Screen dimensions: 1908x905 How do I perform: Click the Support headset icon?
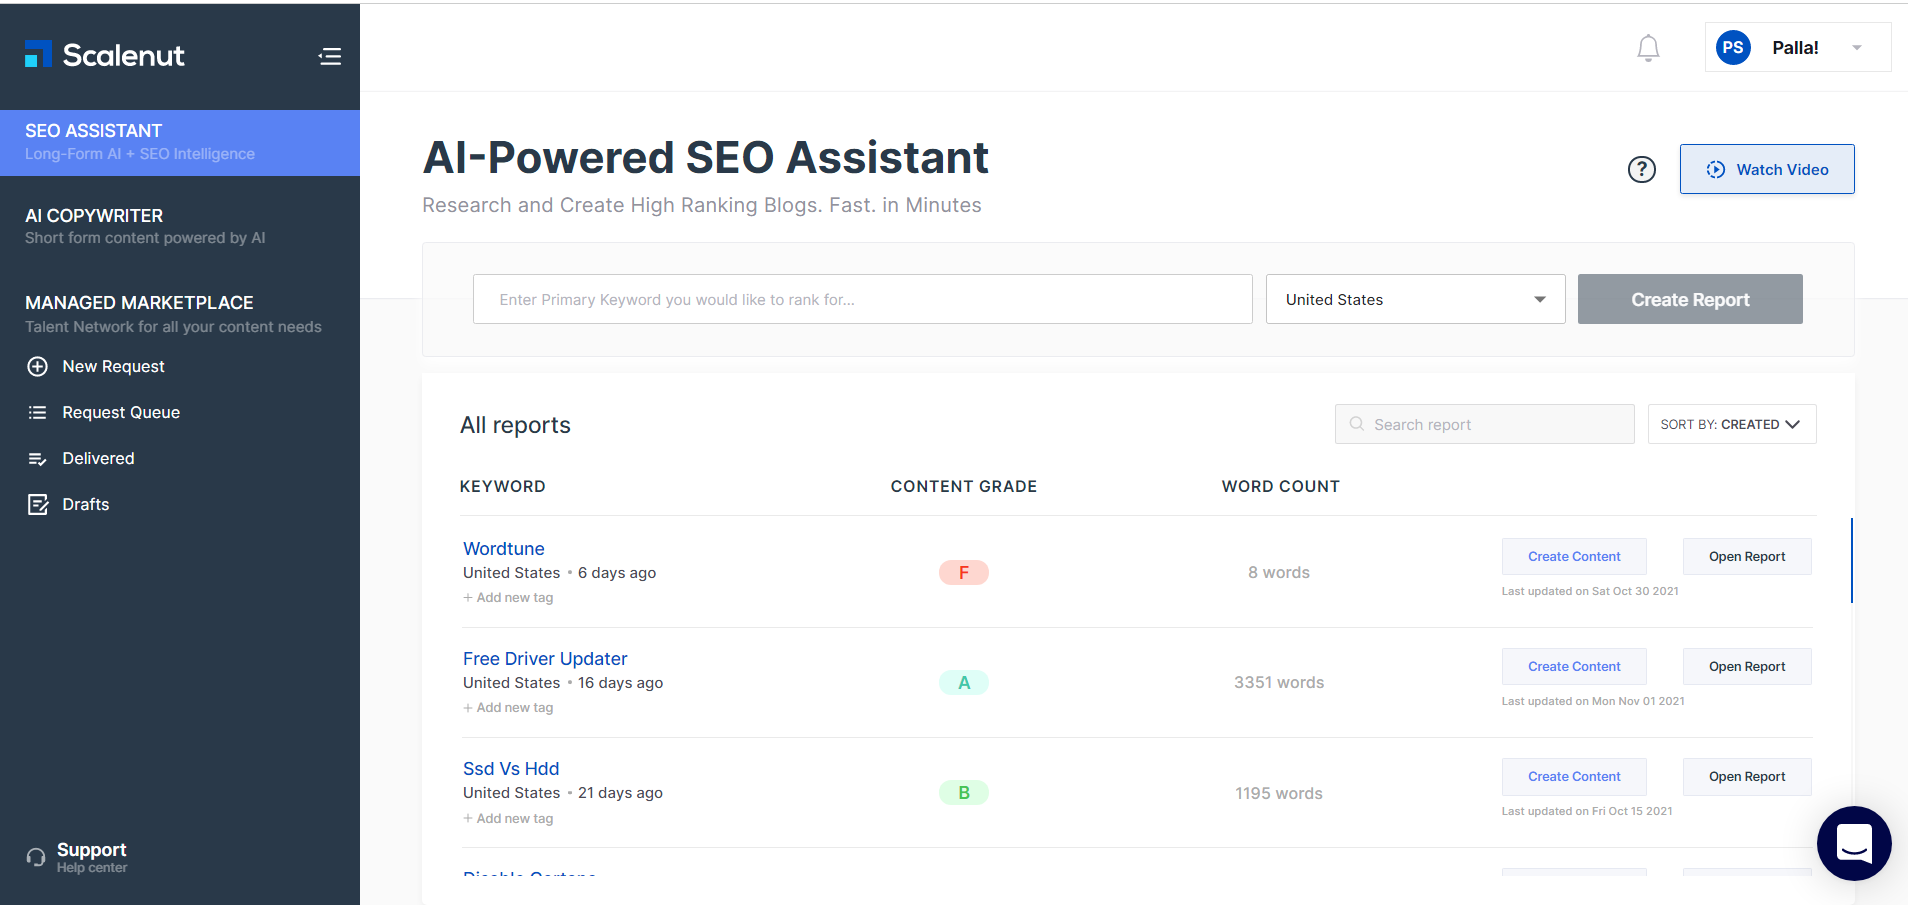coord(36,857)
